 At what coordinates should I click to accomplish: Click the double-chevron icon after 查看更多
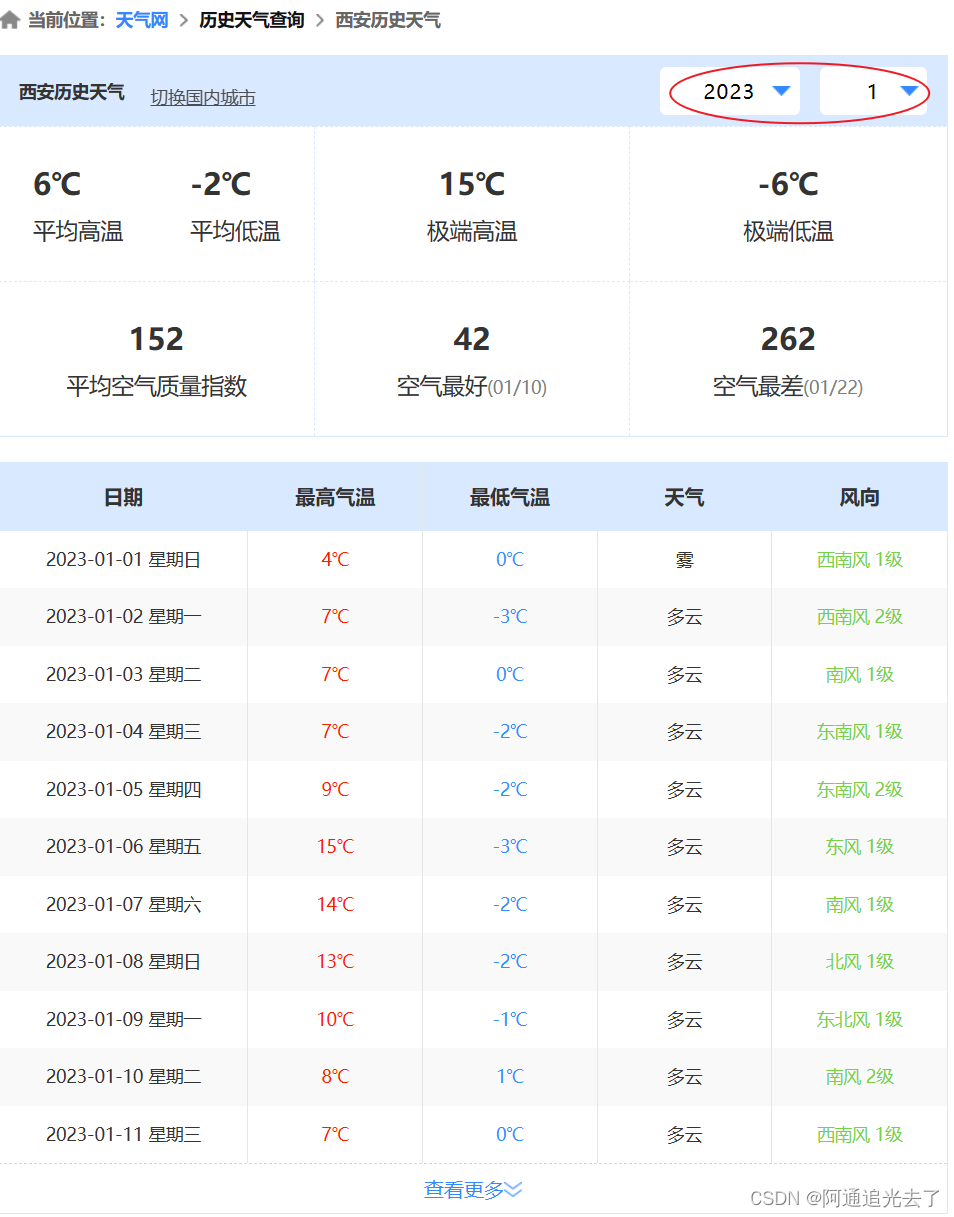(x=514, y=1189)
